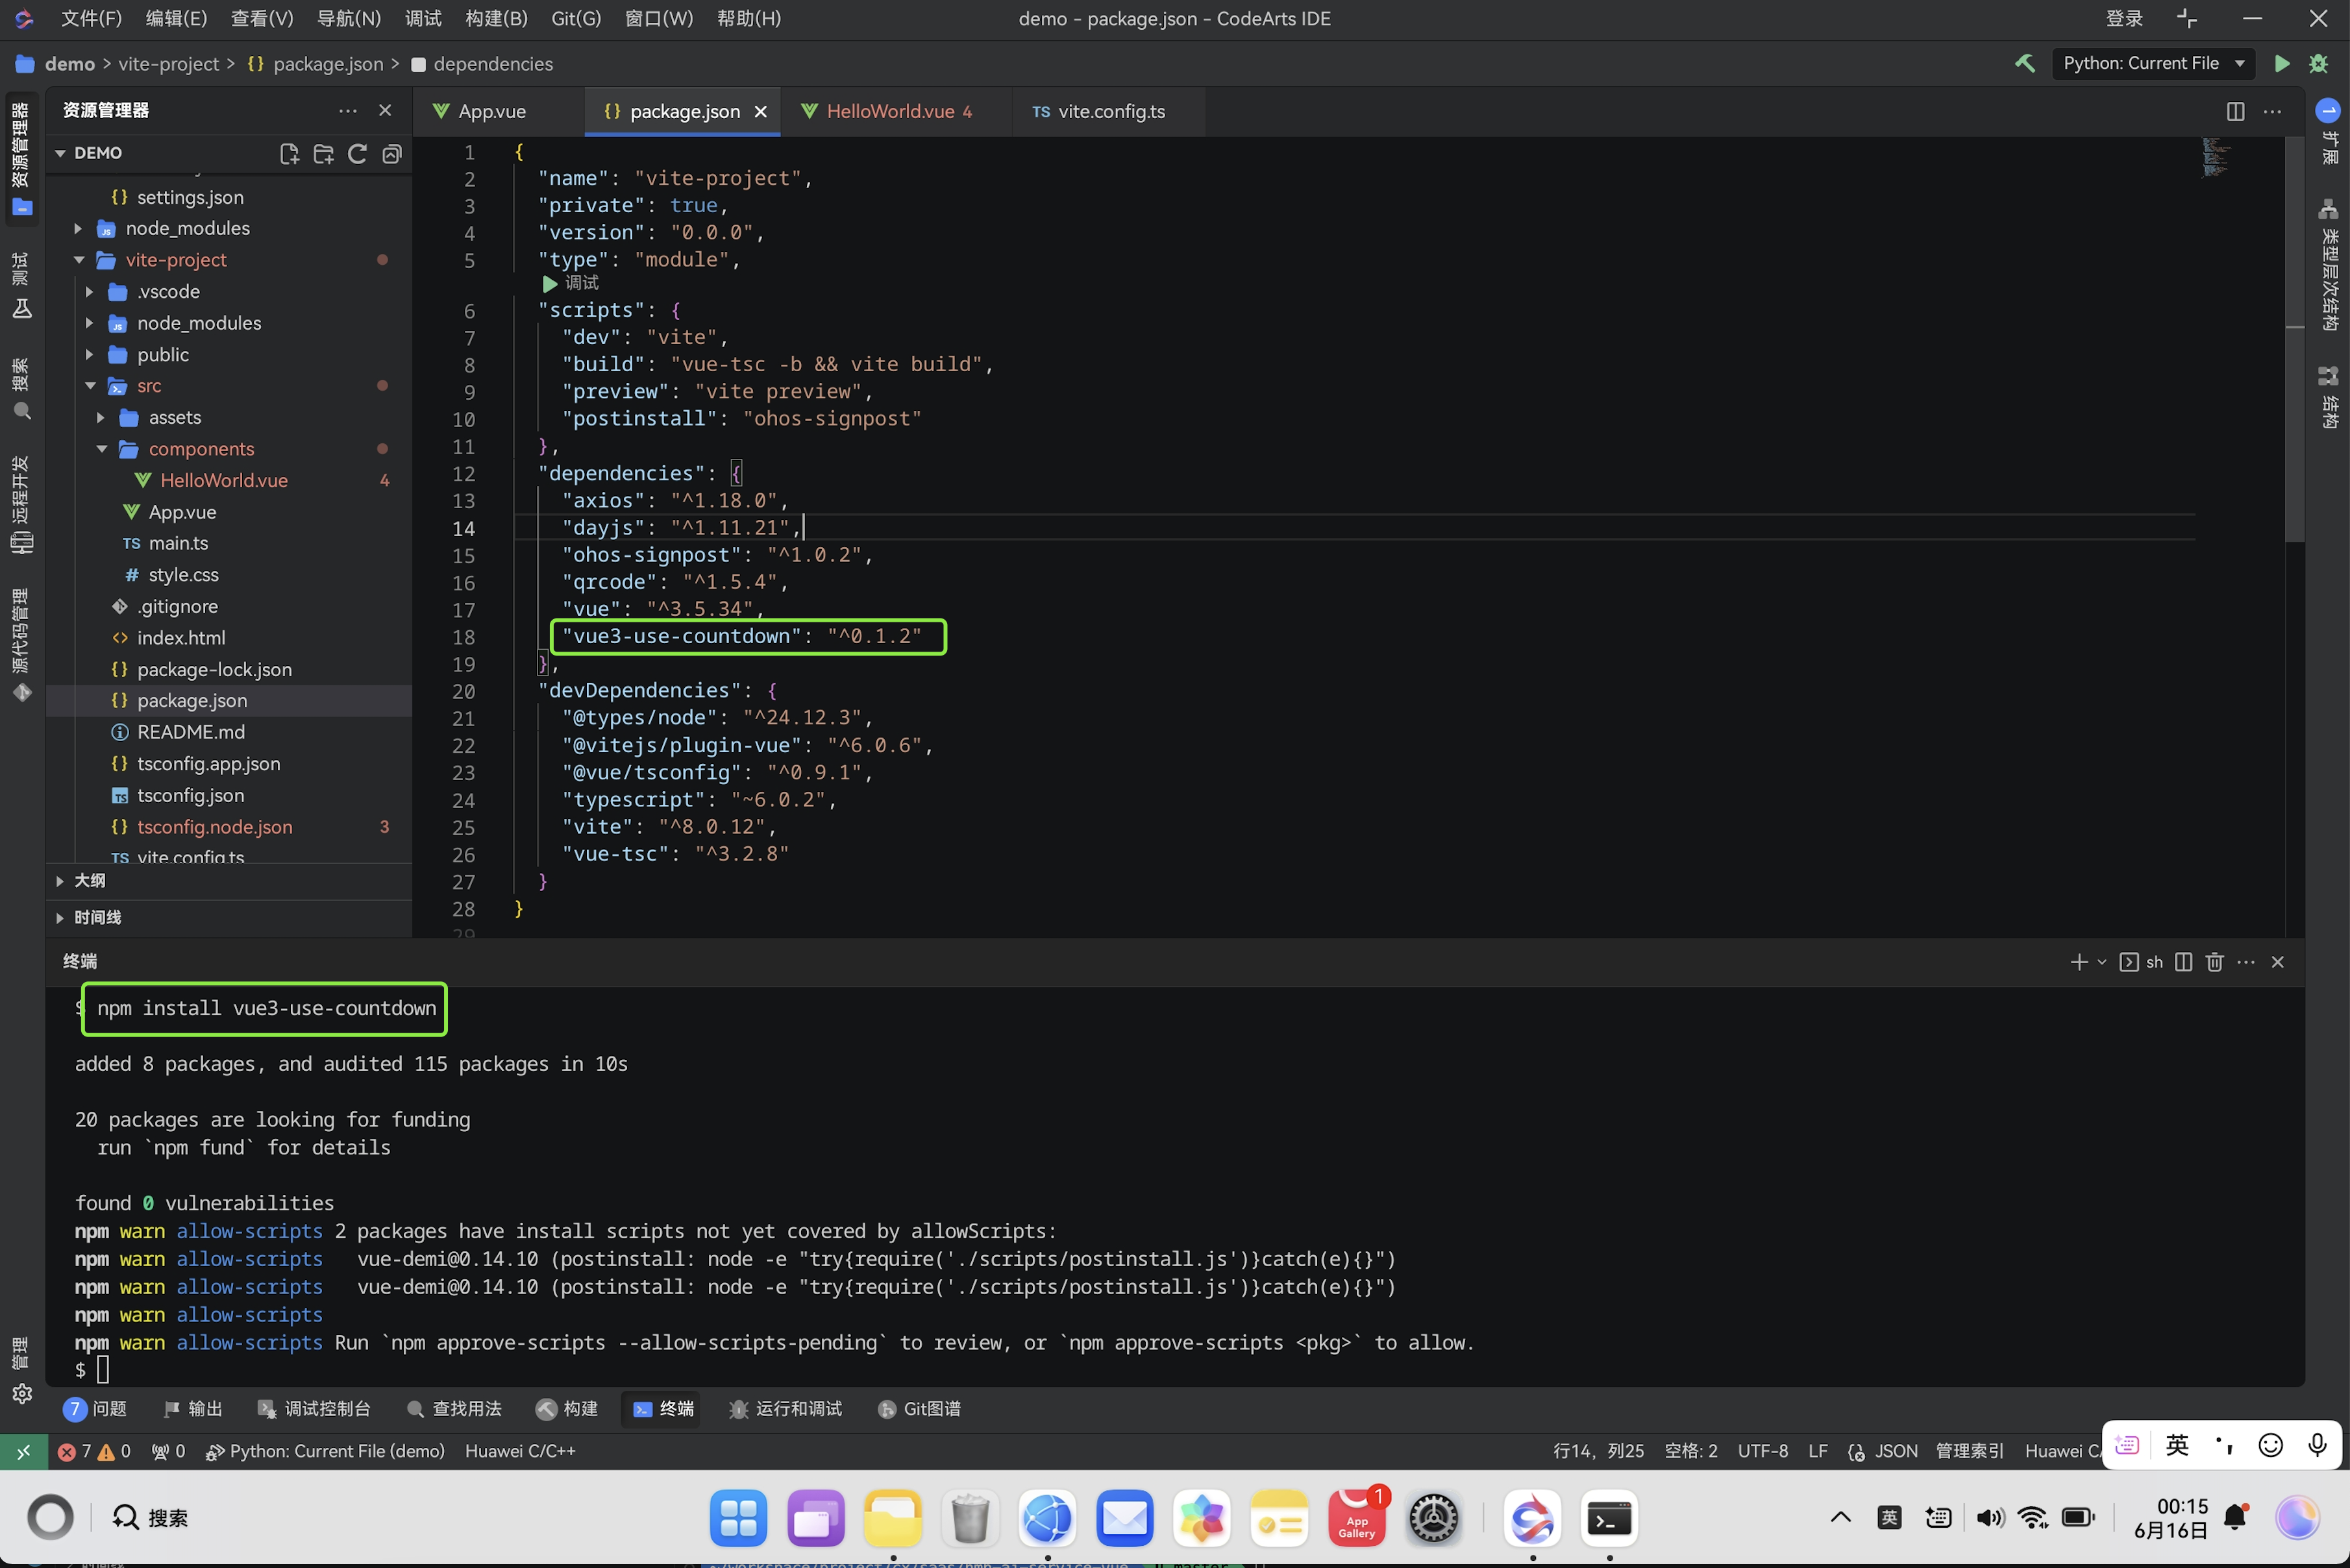Split the terminal panel

pos(2183,962)
